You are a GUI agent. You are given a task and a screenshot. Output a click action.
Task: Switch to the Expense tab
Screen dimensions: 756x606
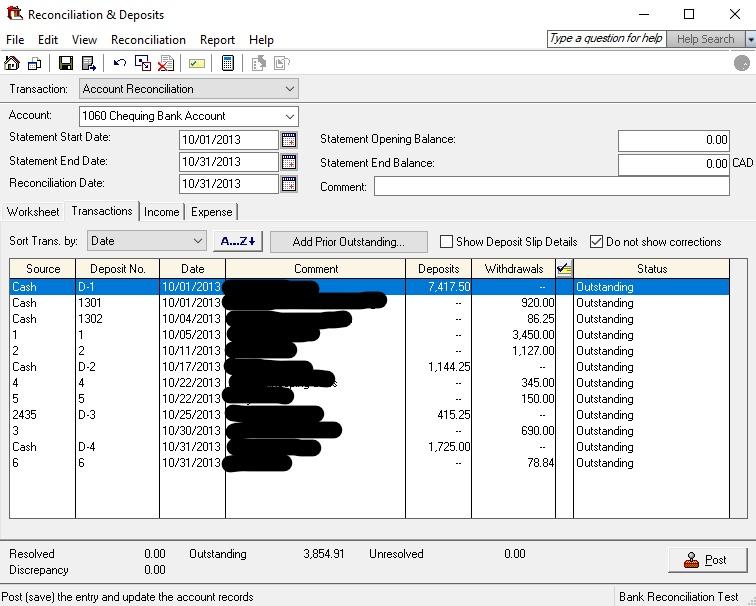(x=211, y=212)
